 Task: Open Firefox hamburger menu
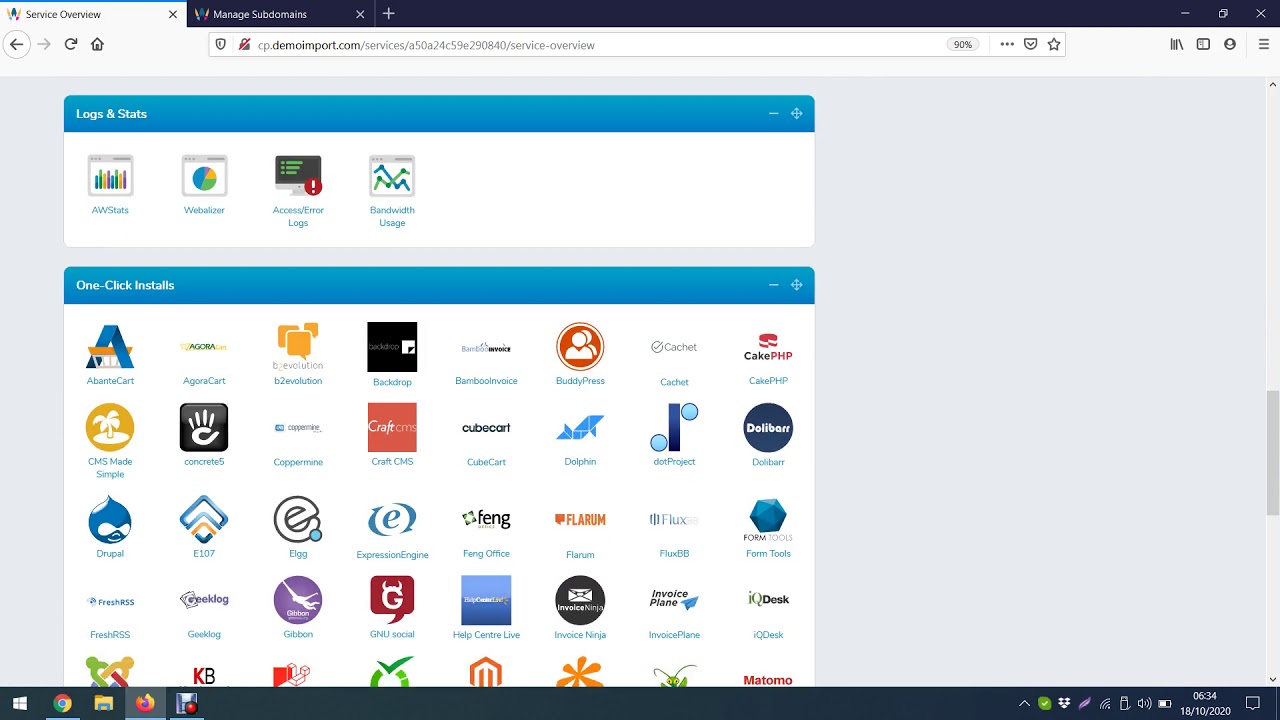coord(1264,44)
